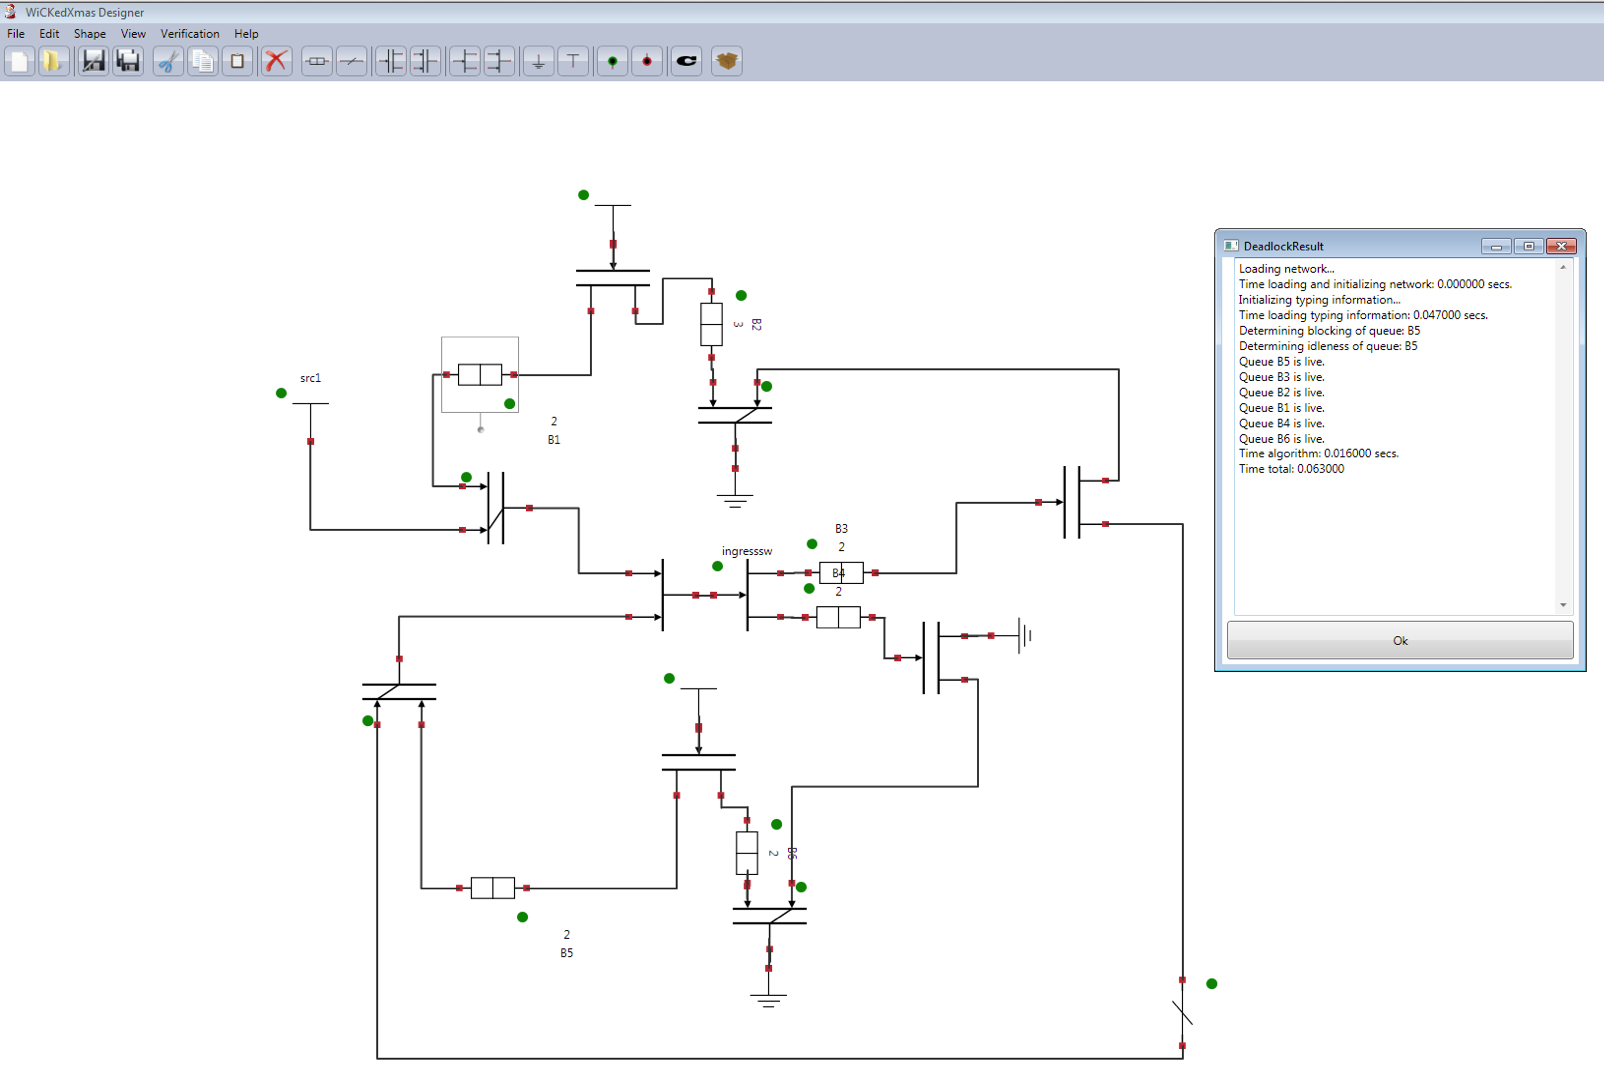Select the highlighted B1 queue on canvas
Image resolution: width=1604 pixels, height=1082 pixels.
pos(480,375)
